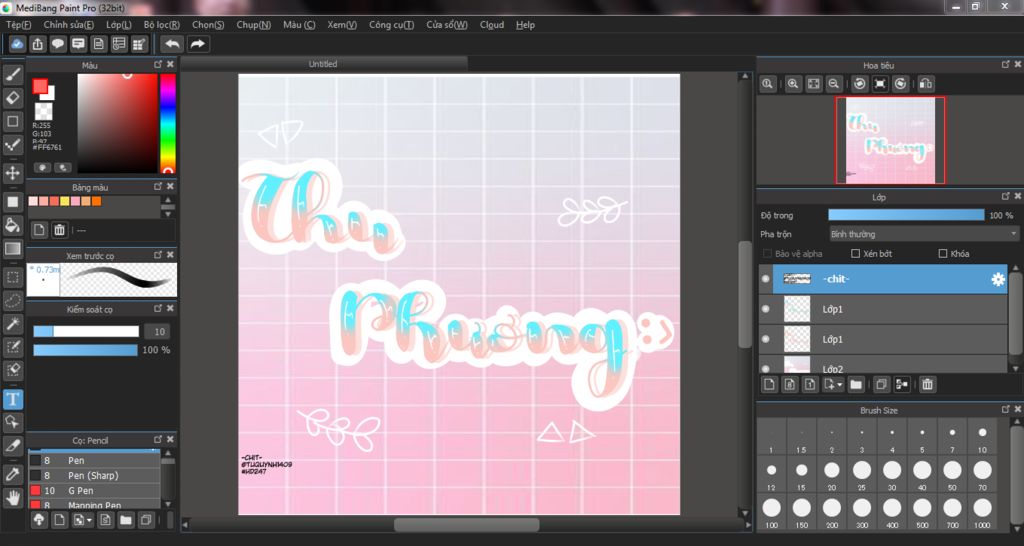This screenshot has width=1024, height=546.
Task: Pop out the Lớp layer panel
Action: (1006, 196)
